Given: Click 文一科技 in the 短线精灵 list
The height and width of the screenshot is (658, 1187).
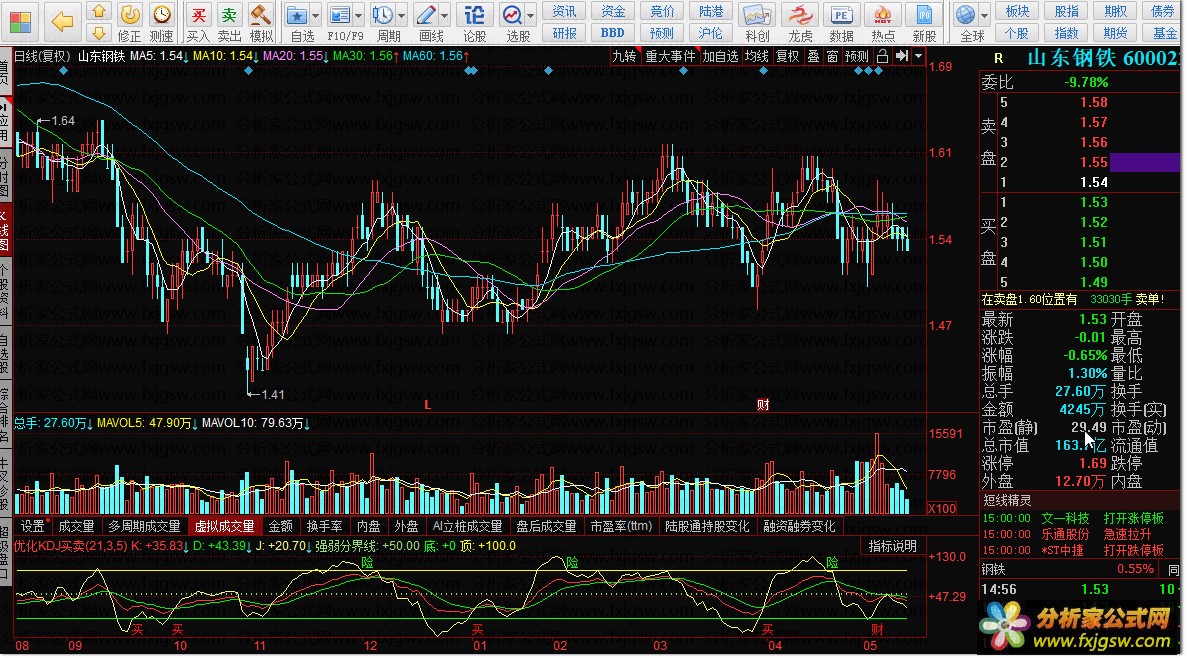Looking at the screenshot, I should [x=1065, y=519].
